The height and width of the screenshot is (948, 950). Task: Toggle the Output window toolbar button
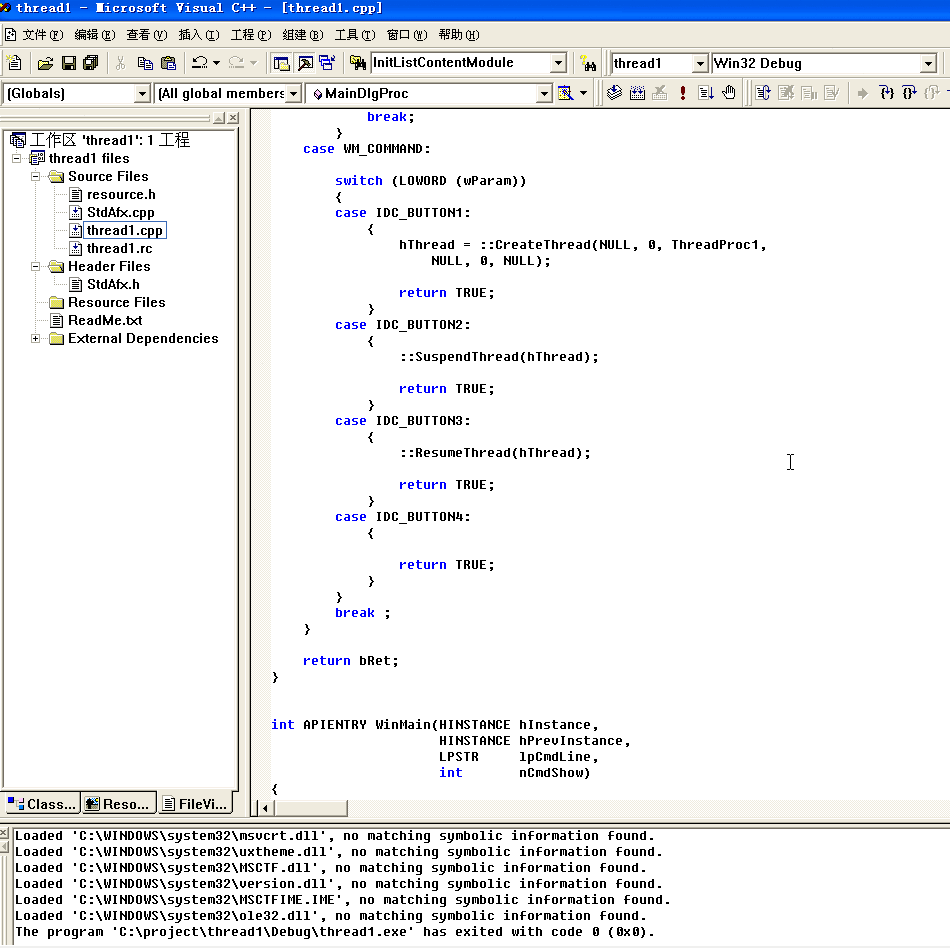click(305, 63)
